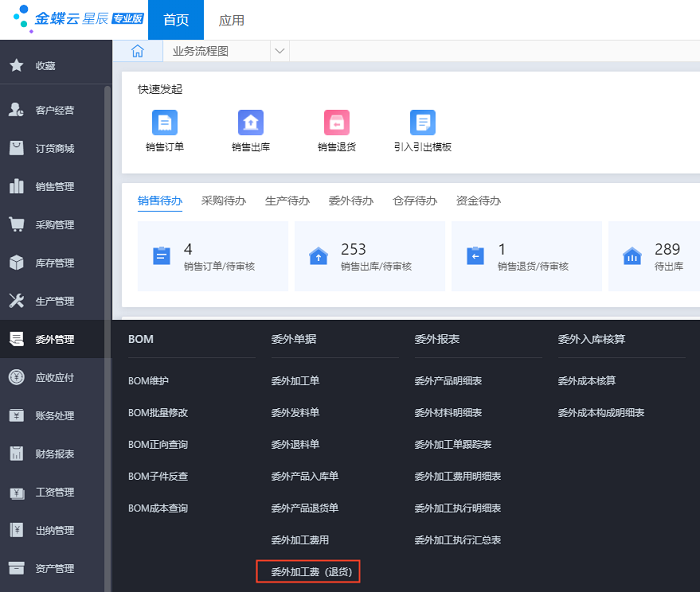Open the 销售订单 quick launch icon
Screen dimensions: 700x592
164,123
